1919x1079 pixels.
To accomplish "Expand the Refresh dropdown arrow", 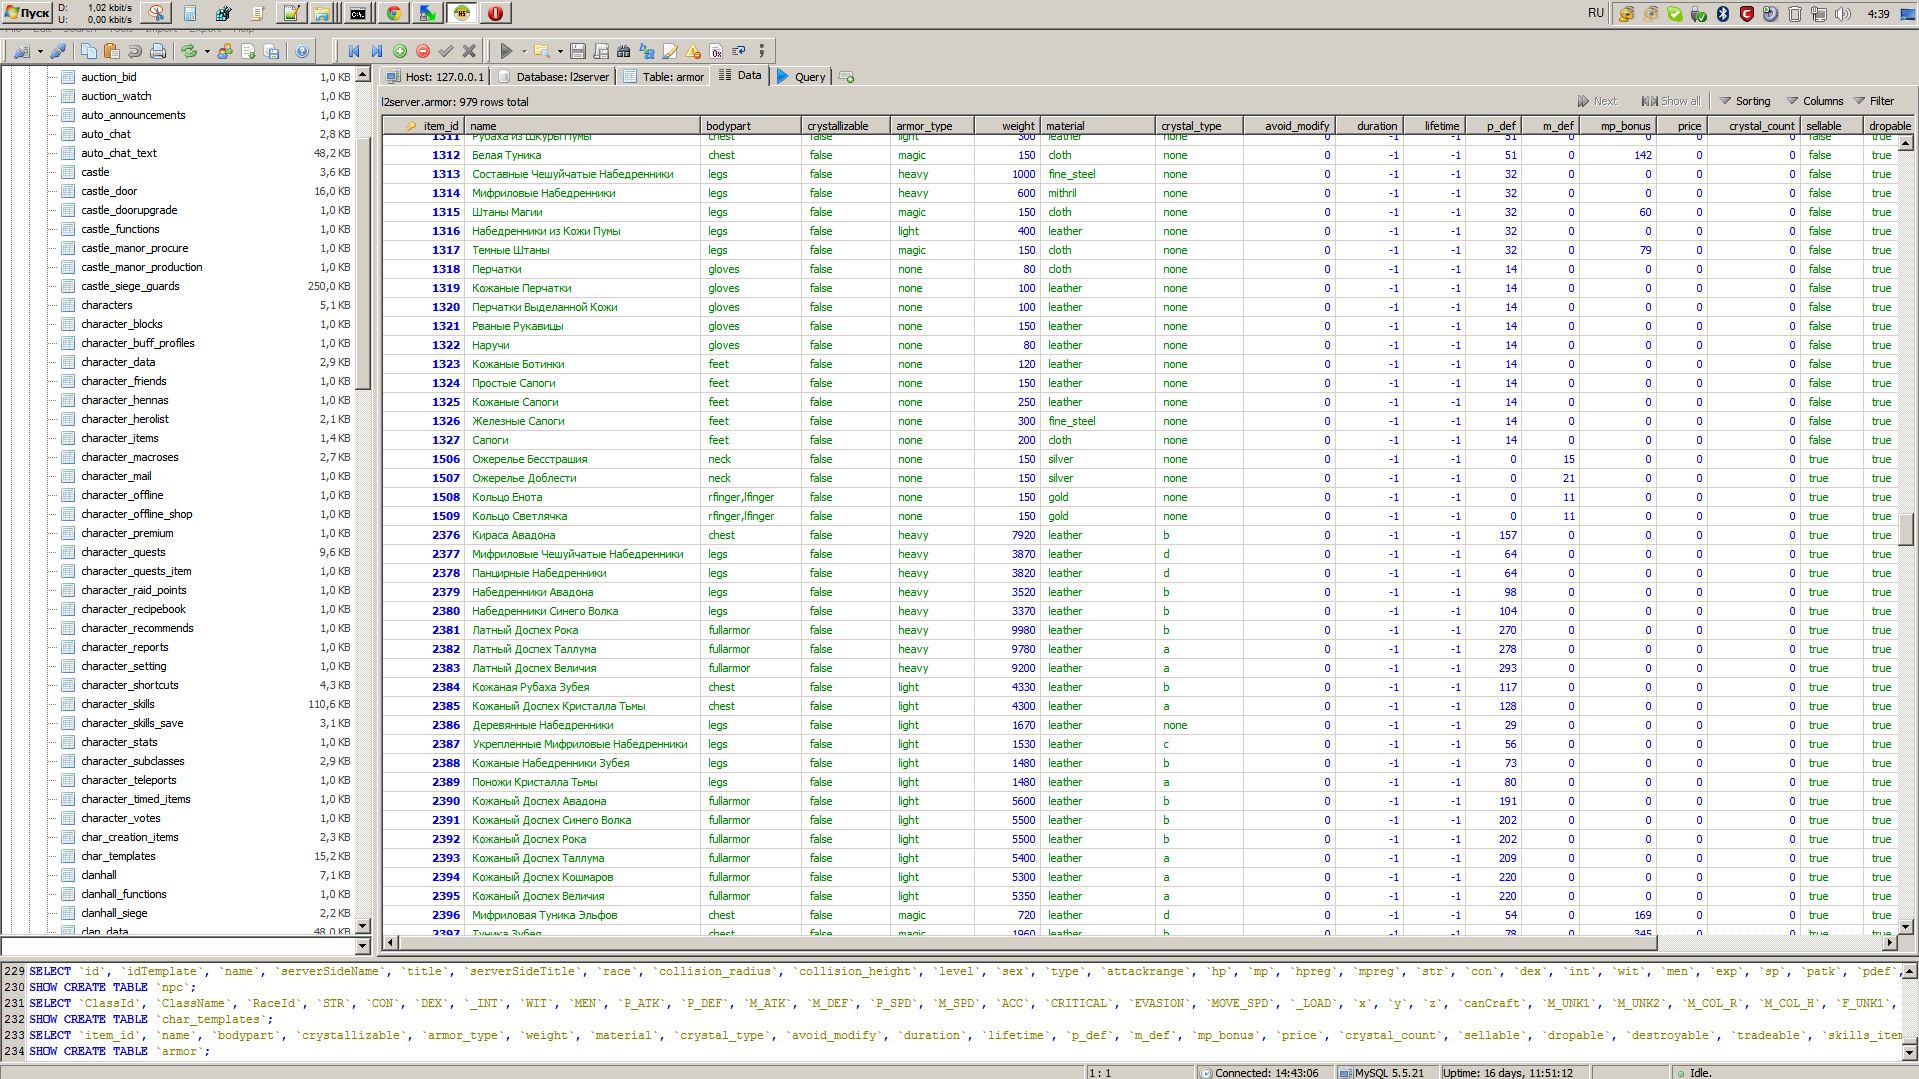I will click(x=207, y=51).
